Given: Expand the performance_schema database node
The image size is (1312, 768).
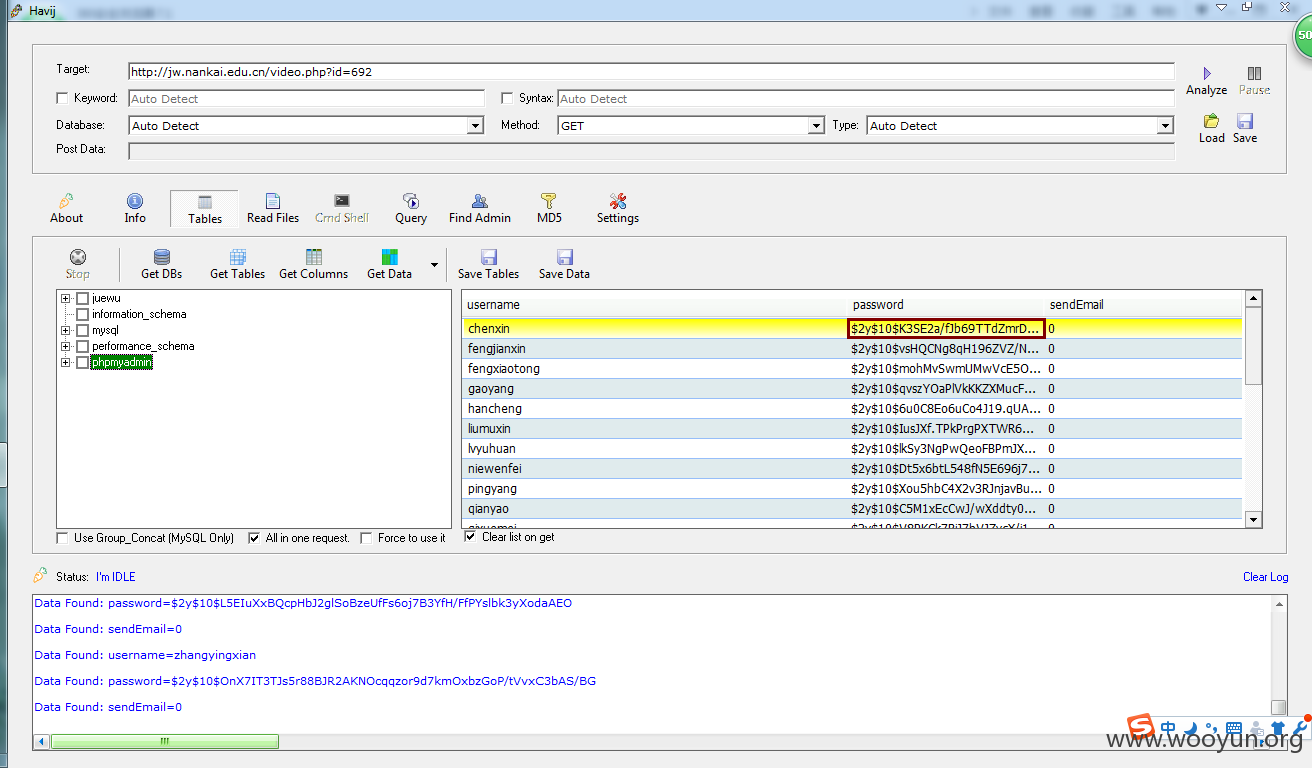Looking at the screenshot, I should click(x=66, y=346).
